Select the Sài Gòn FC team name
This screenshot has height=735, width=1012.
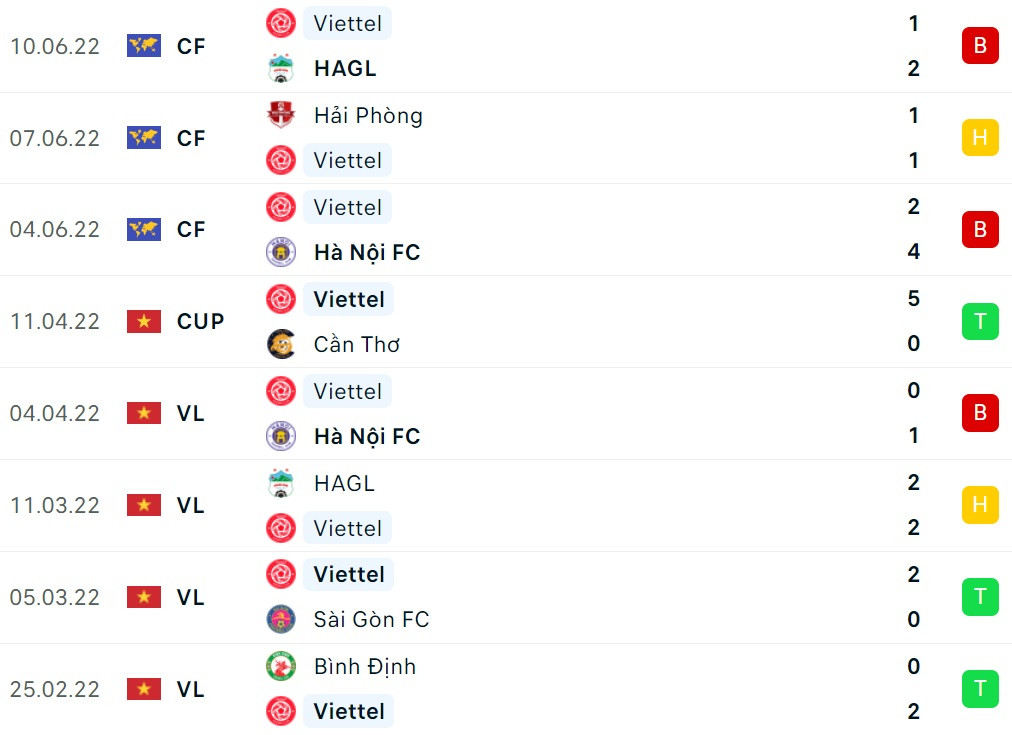[371, 619]
